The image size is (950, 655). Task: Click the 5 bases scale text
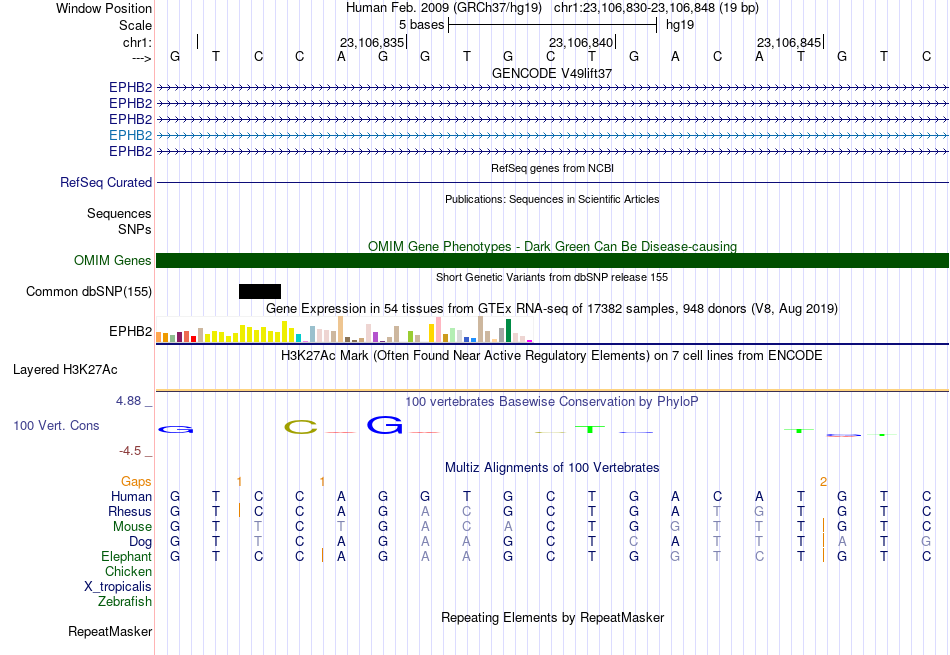[x=421, y=25]
